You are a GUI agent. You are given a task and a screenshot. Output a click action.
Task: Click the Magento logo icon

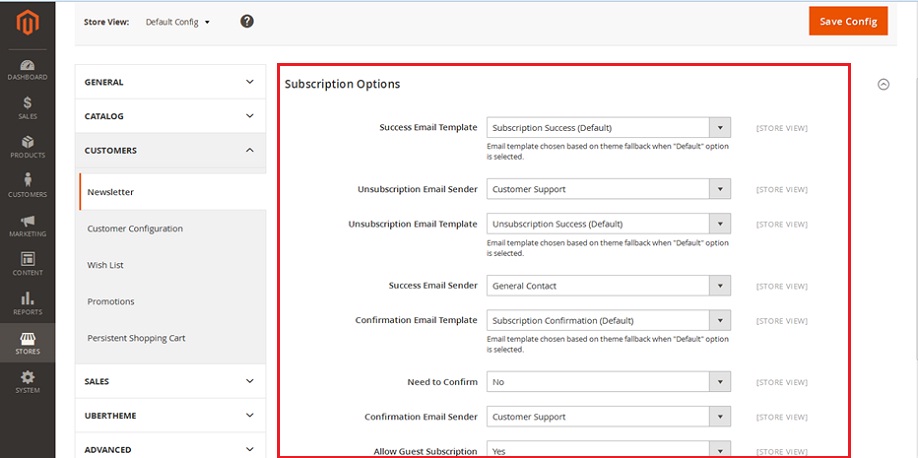28,23
